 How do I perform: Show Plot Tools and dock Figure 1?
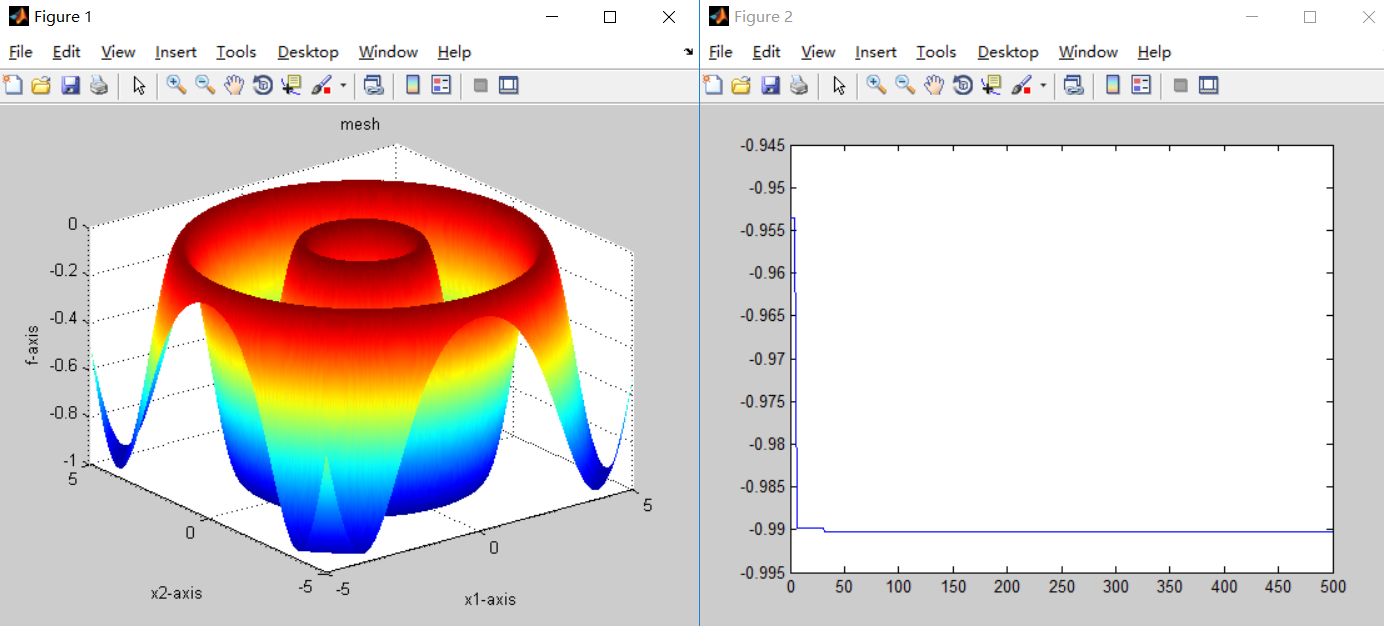[509, 86]
